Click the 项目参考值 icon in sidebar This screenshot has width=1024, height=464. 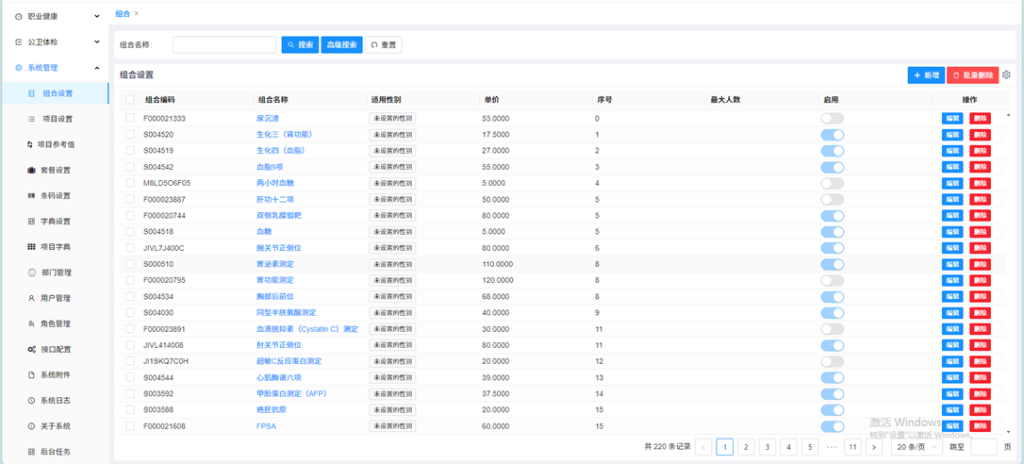[29, 144]
